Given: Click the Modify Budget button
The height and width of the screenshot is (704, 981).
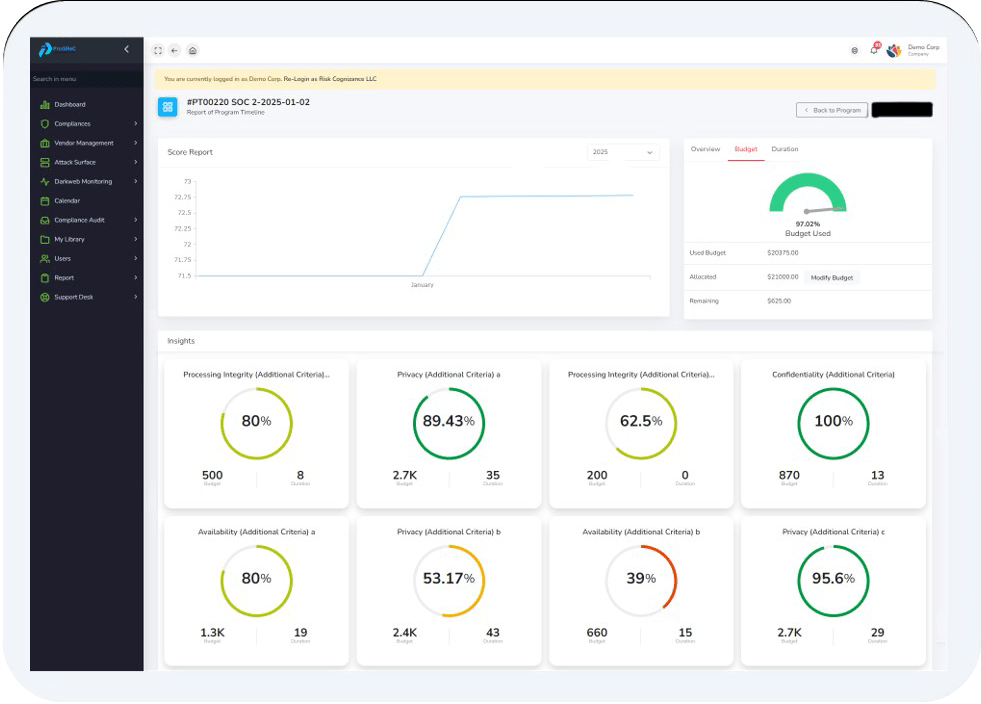Looking at the screenshot, I should pos(831,277).
